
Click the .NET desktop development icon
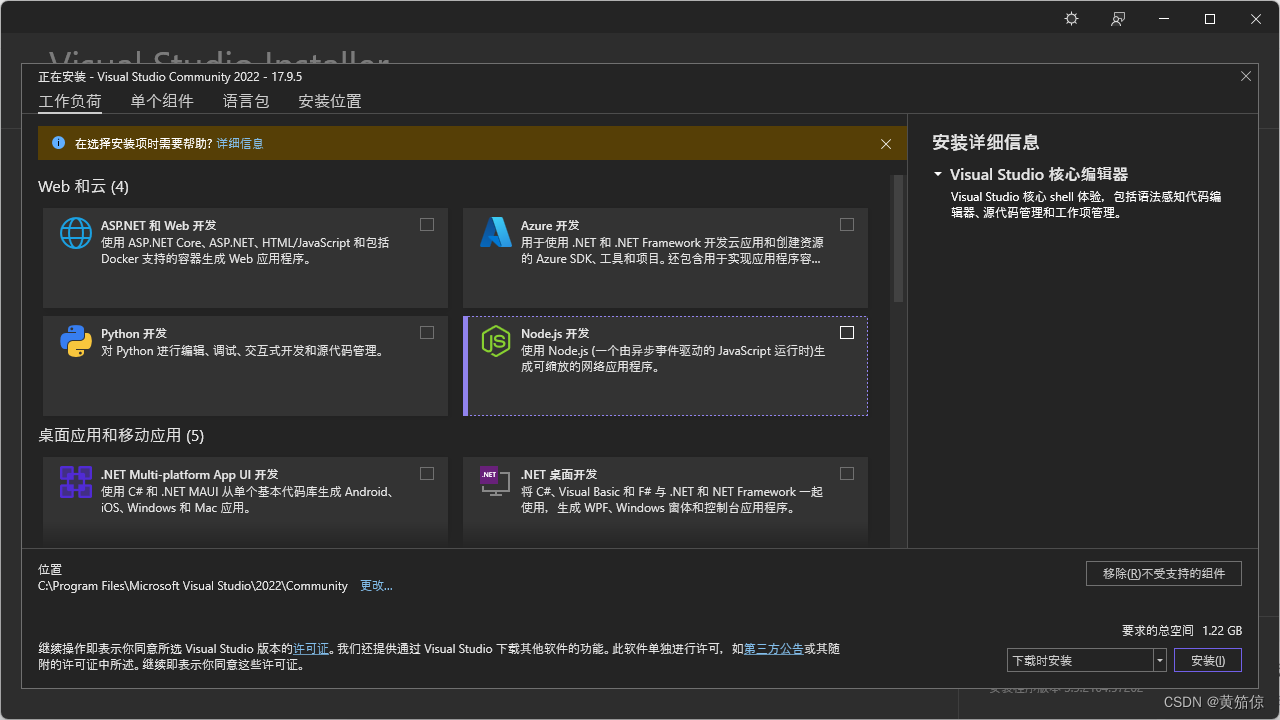(496, 482)
